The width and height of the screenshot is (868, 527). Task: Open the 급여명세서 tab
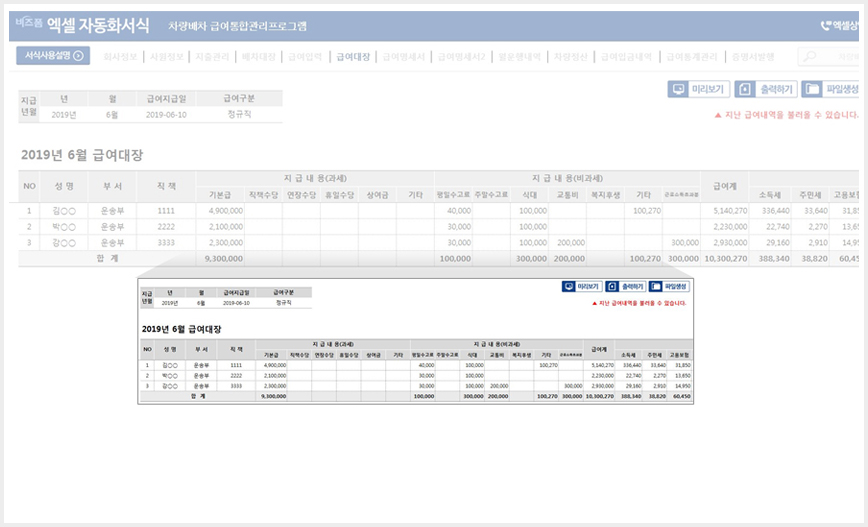pyautogui.click(x=404, y=56)
